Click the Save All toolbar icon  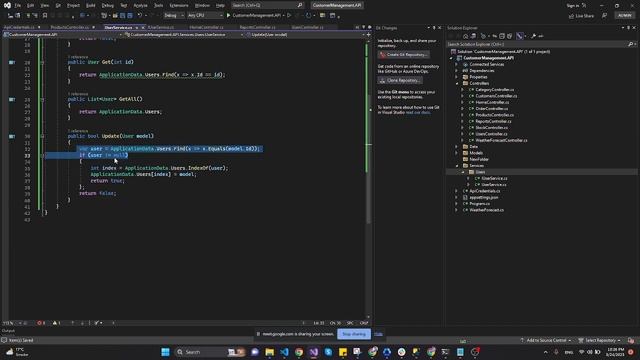(x=130, y=16)
